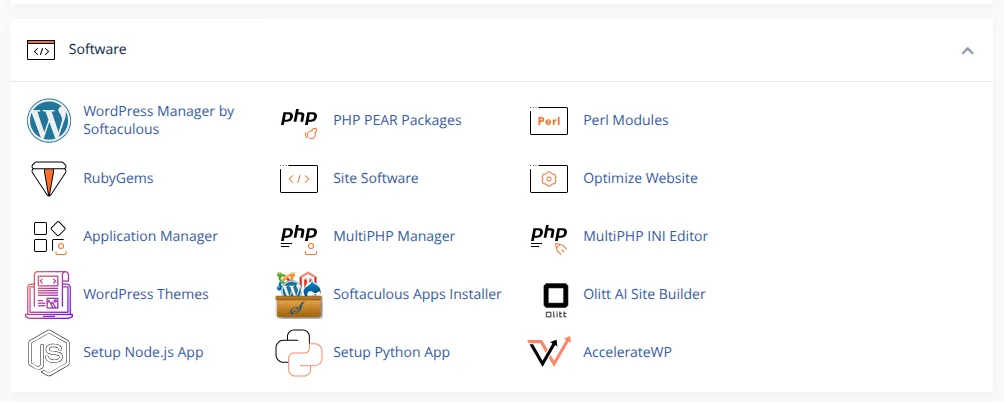This screenshot has width=1004, height=402.
Task: Click the Software section title text
Action: click(x=98, y=49)
